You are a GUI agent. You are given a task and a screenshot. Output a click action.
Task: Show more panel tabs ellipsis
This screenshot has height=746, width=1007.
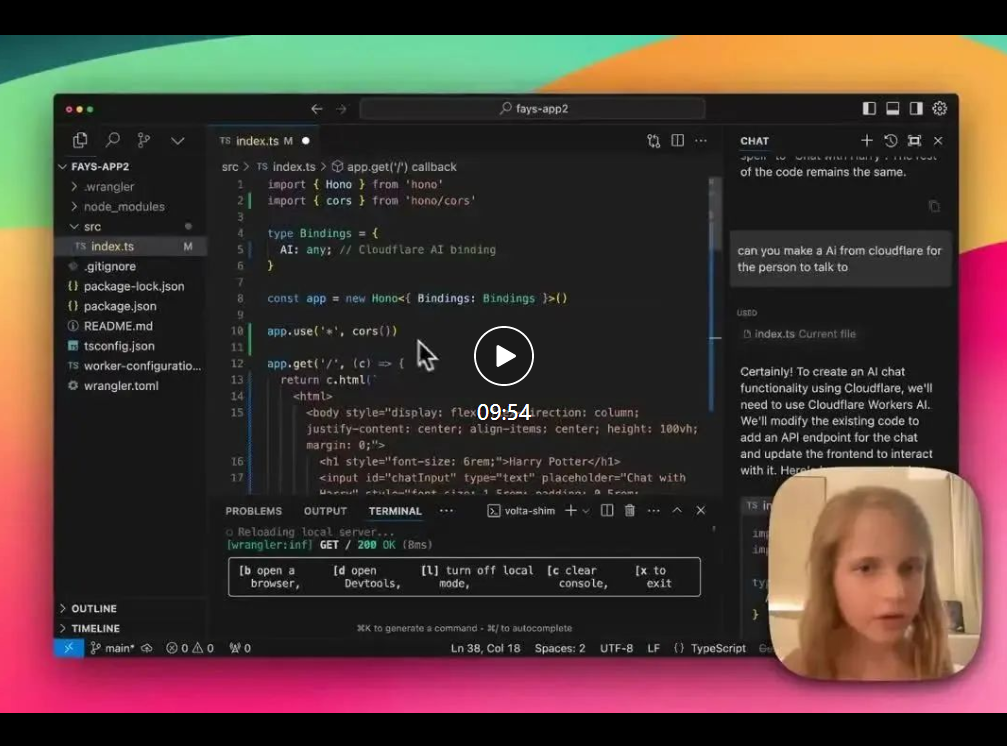point(446,511)
